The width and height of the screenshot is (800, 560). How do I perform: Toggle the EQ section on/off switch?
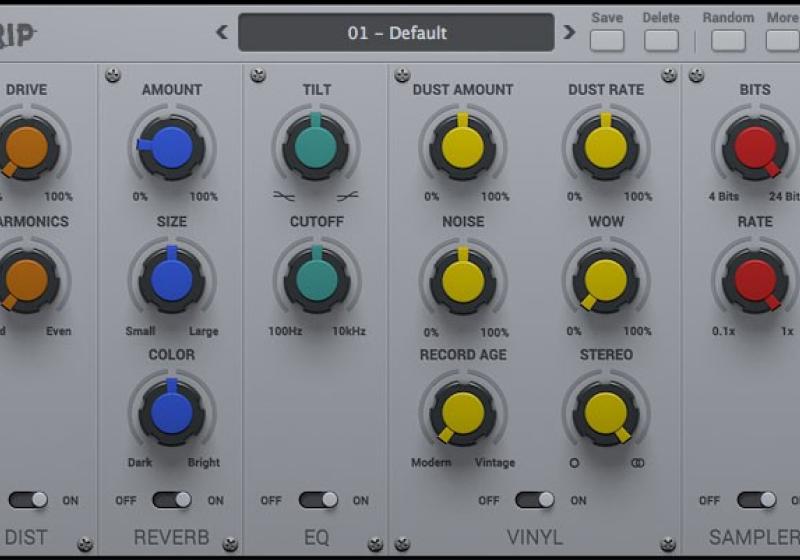coord(317,500)
